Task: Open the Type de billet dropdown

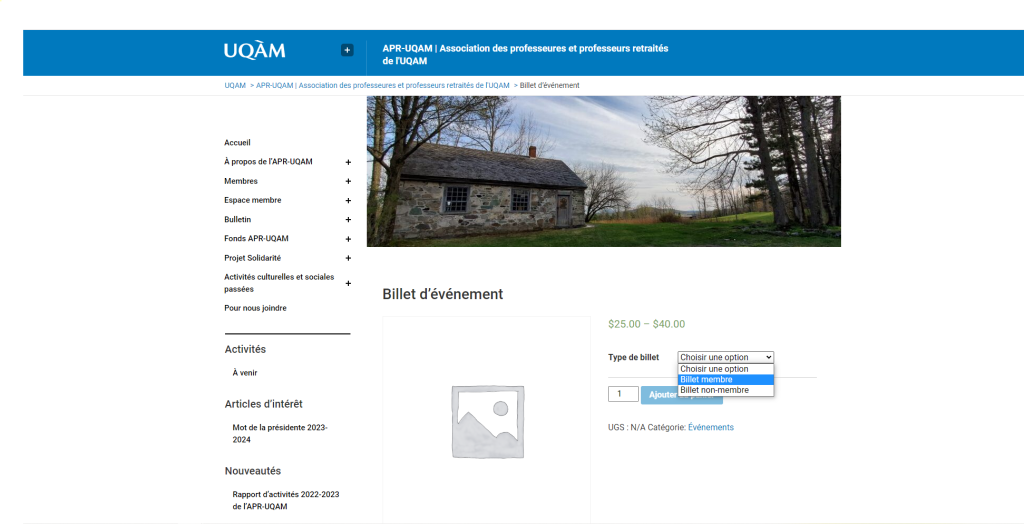Action: (x=725, y=357)
